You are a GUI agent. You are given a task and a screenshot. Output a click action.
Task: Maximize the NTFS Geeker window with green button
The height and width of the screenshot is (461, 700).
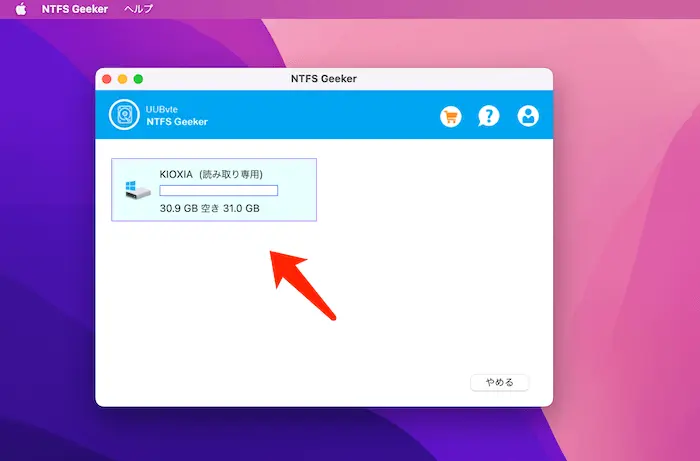[138, 79]
